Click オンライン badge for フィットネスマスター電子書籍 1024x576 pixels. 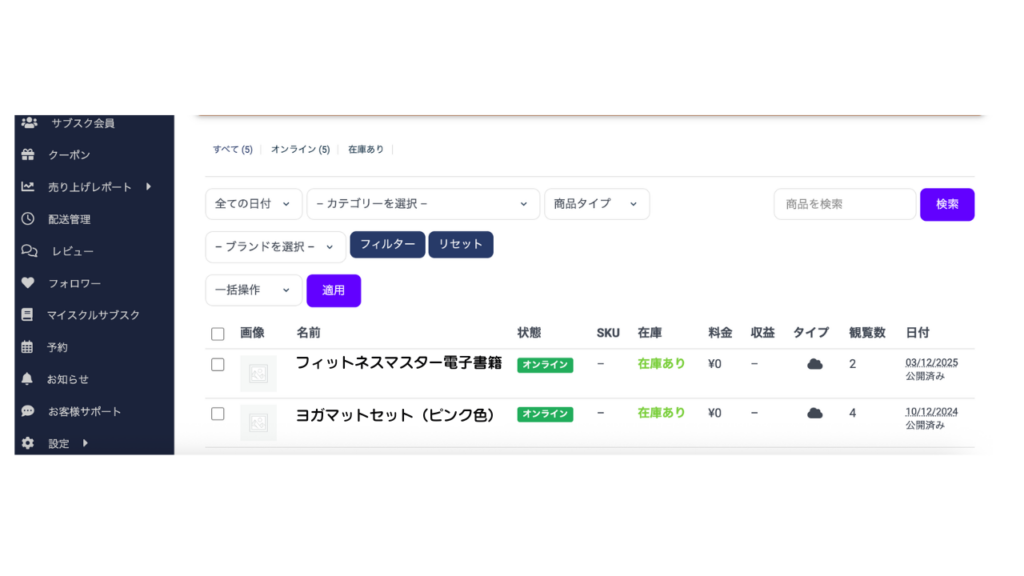(x=545, y=365)
